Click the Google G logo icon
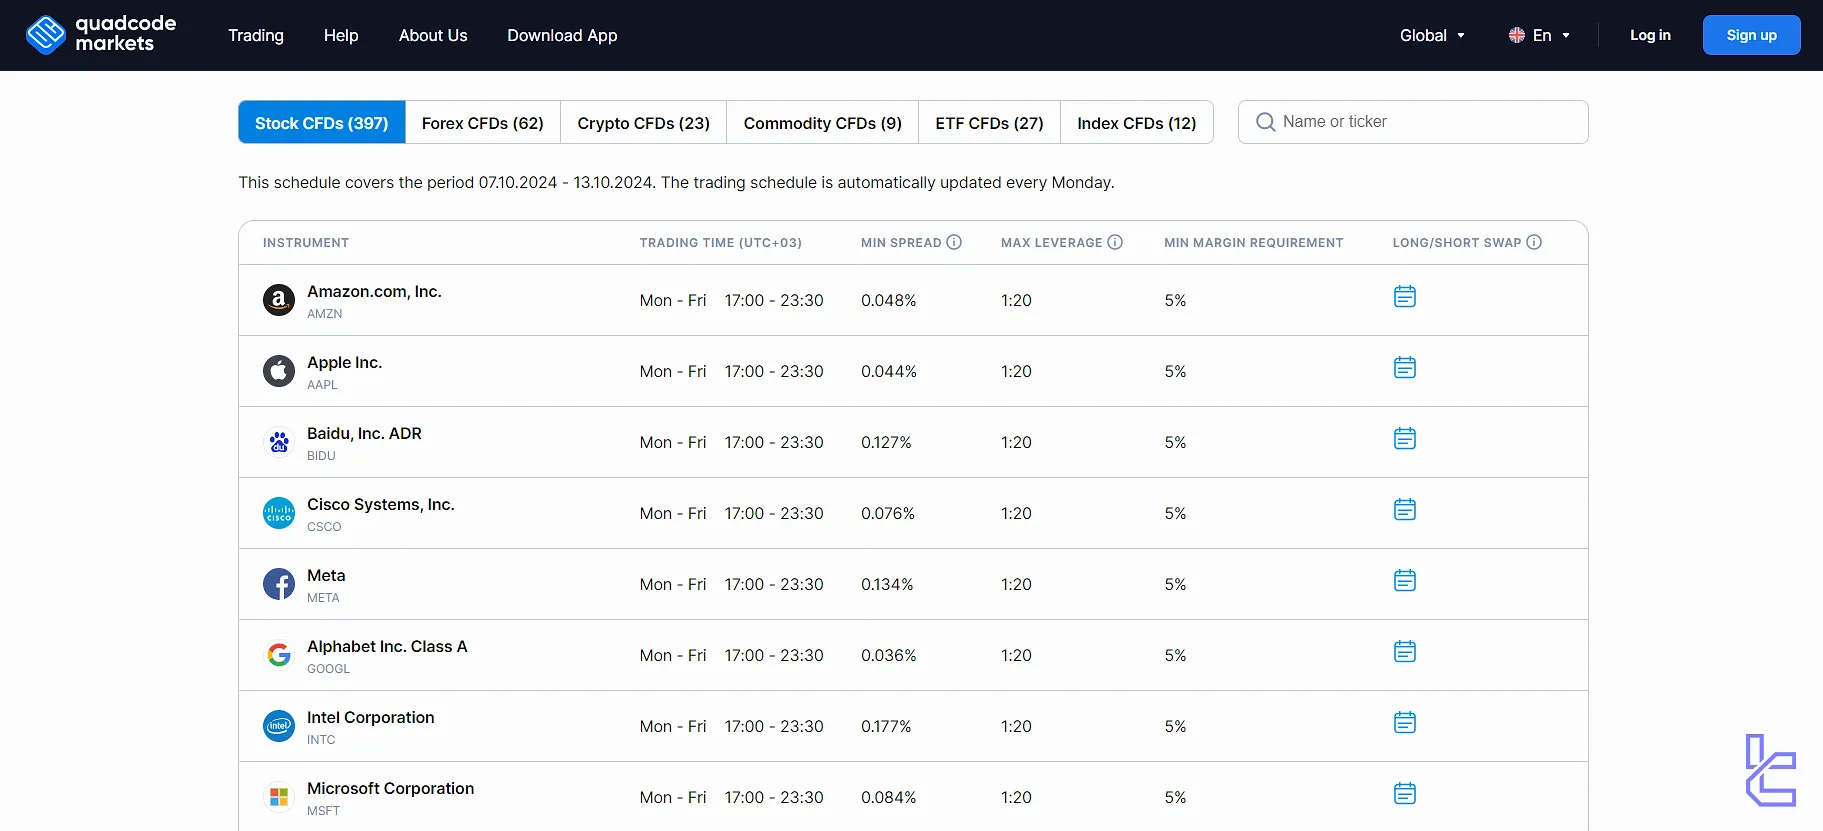Viewport: 1823px width, 831px height. tap(279, 655)
